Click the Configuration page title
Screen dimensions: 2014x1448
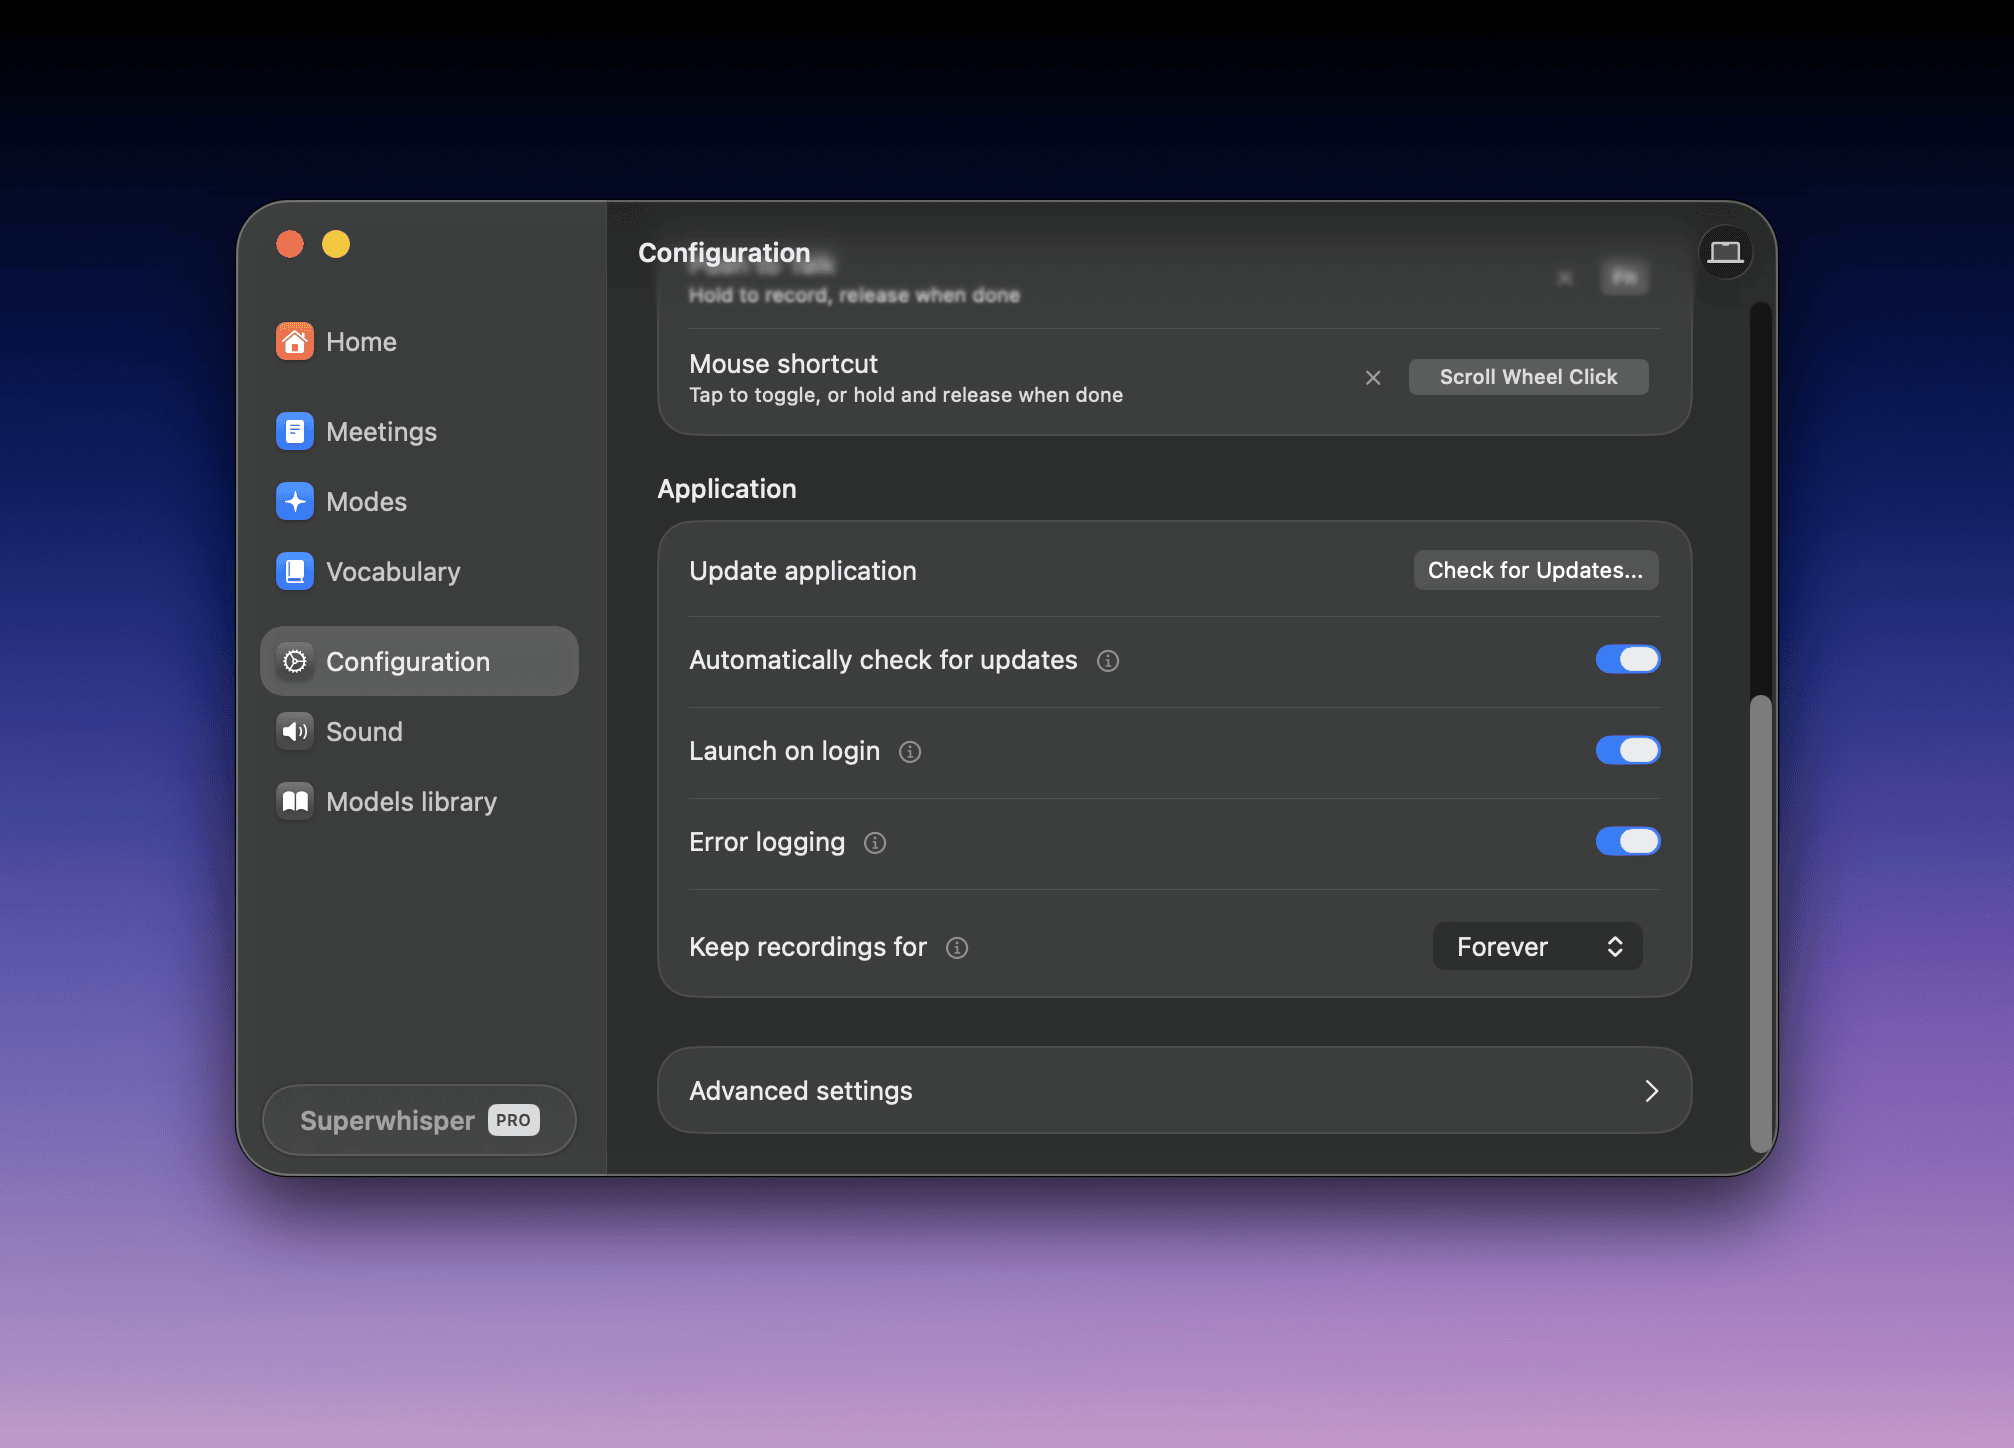point(724,253)
